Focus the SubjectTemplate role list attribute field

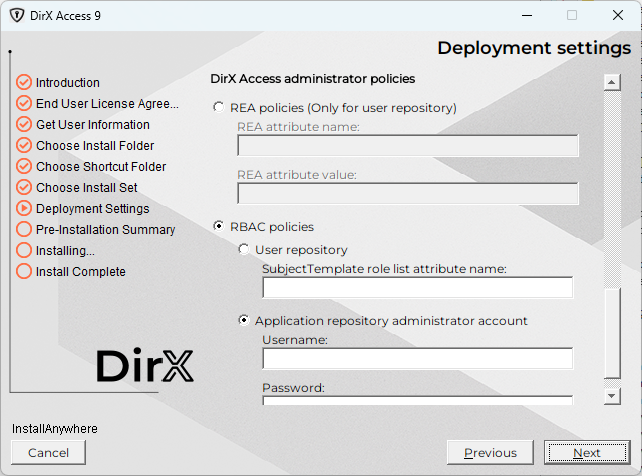417,288
